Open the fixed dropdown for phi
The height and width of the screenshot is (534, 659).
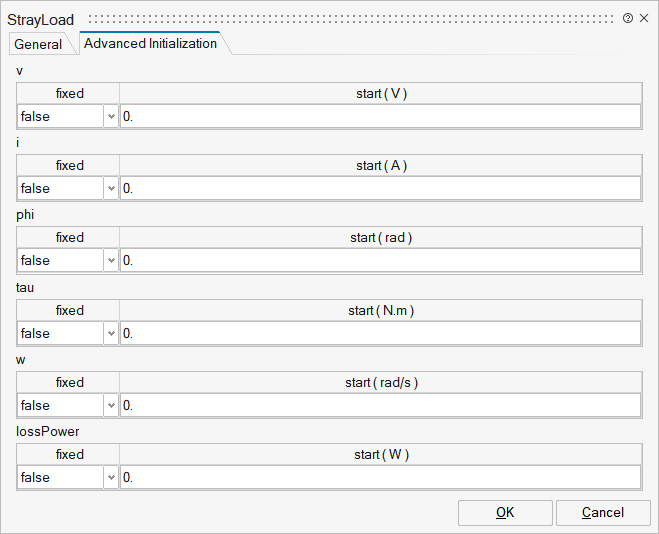click(x=110, y=260)
